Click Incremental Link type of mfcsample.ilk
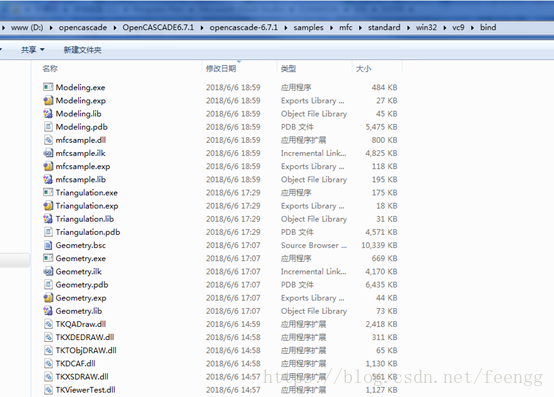 coord(313,153)
